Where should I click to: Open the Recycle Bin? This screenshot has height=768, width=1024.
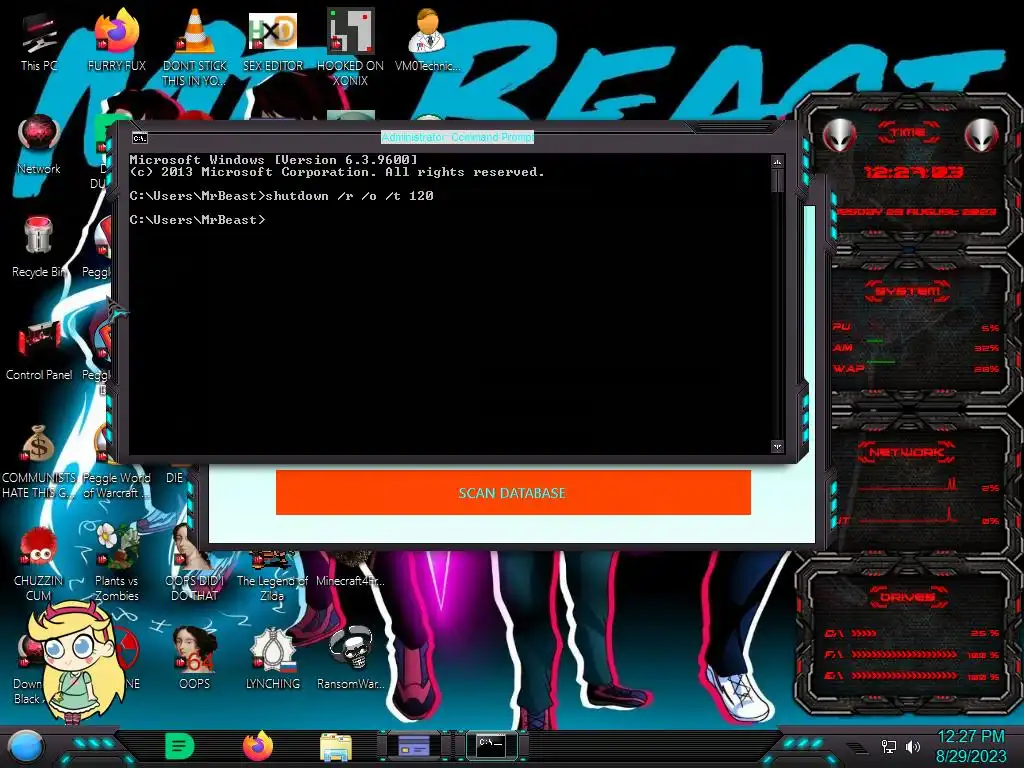(x=39, y=248)
